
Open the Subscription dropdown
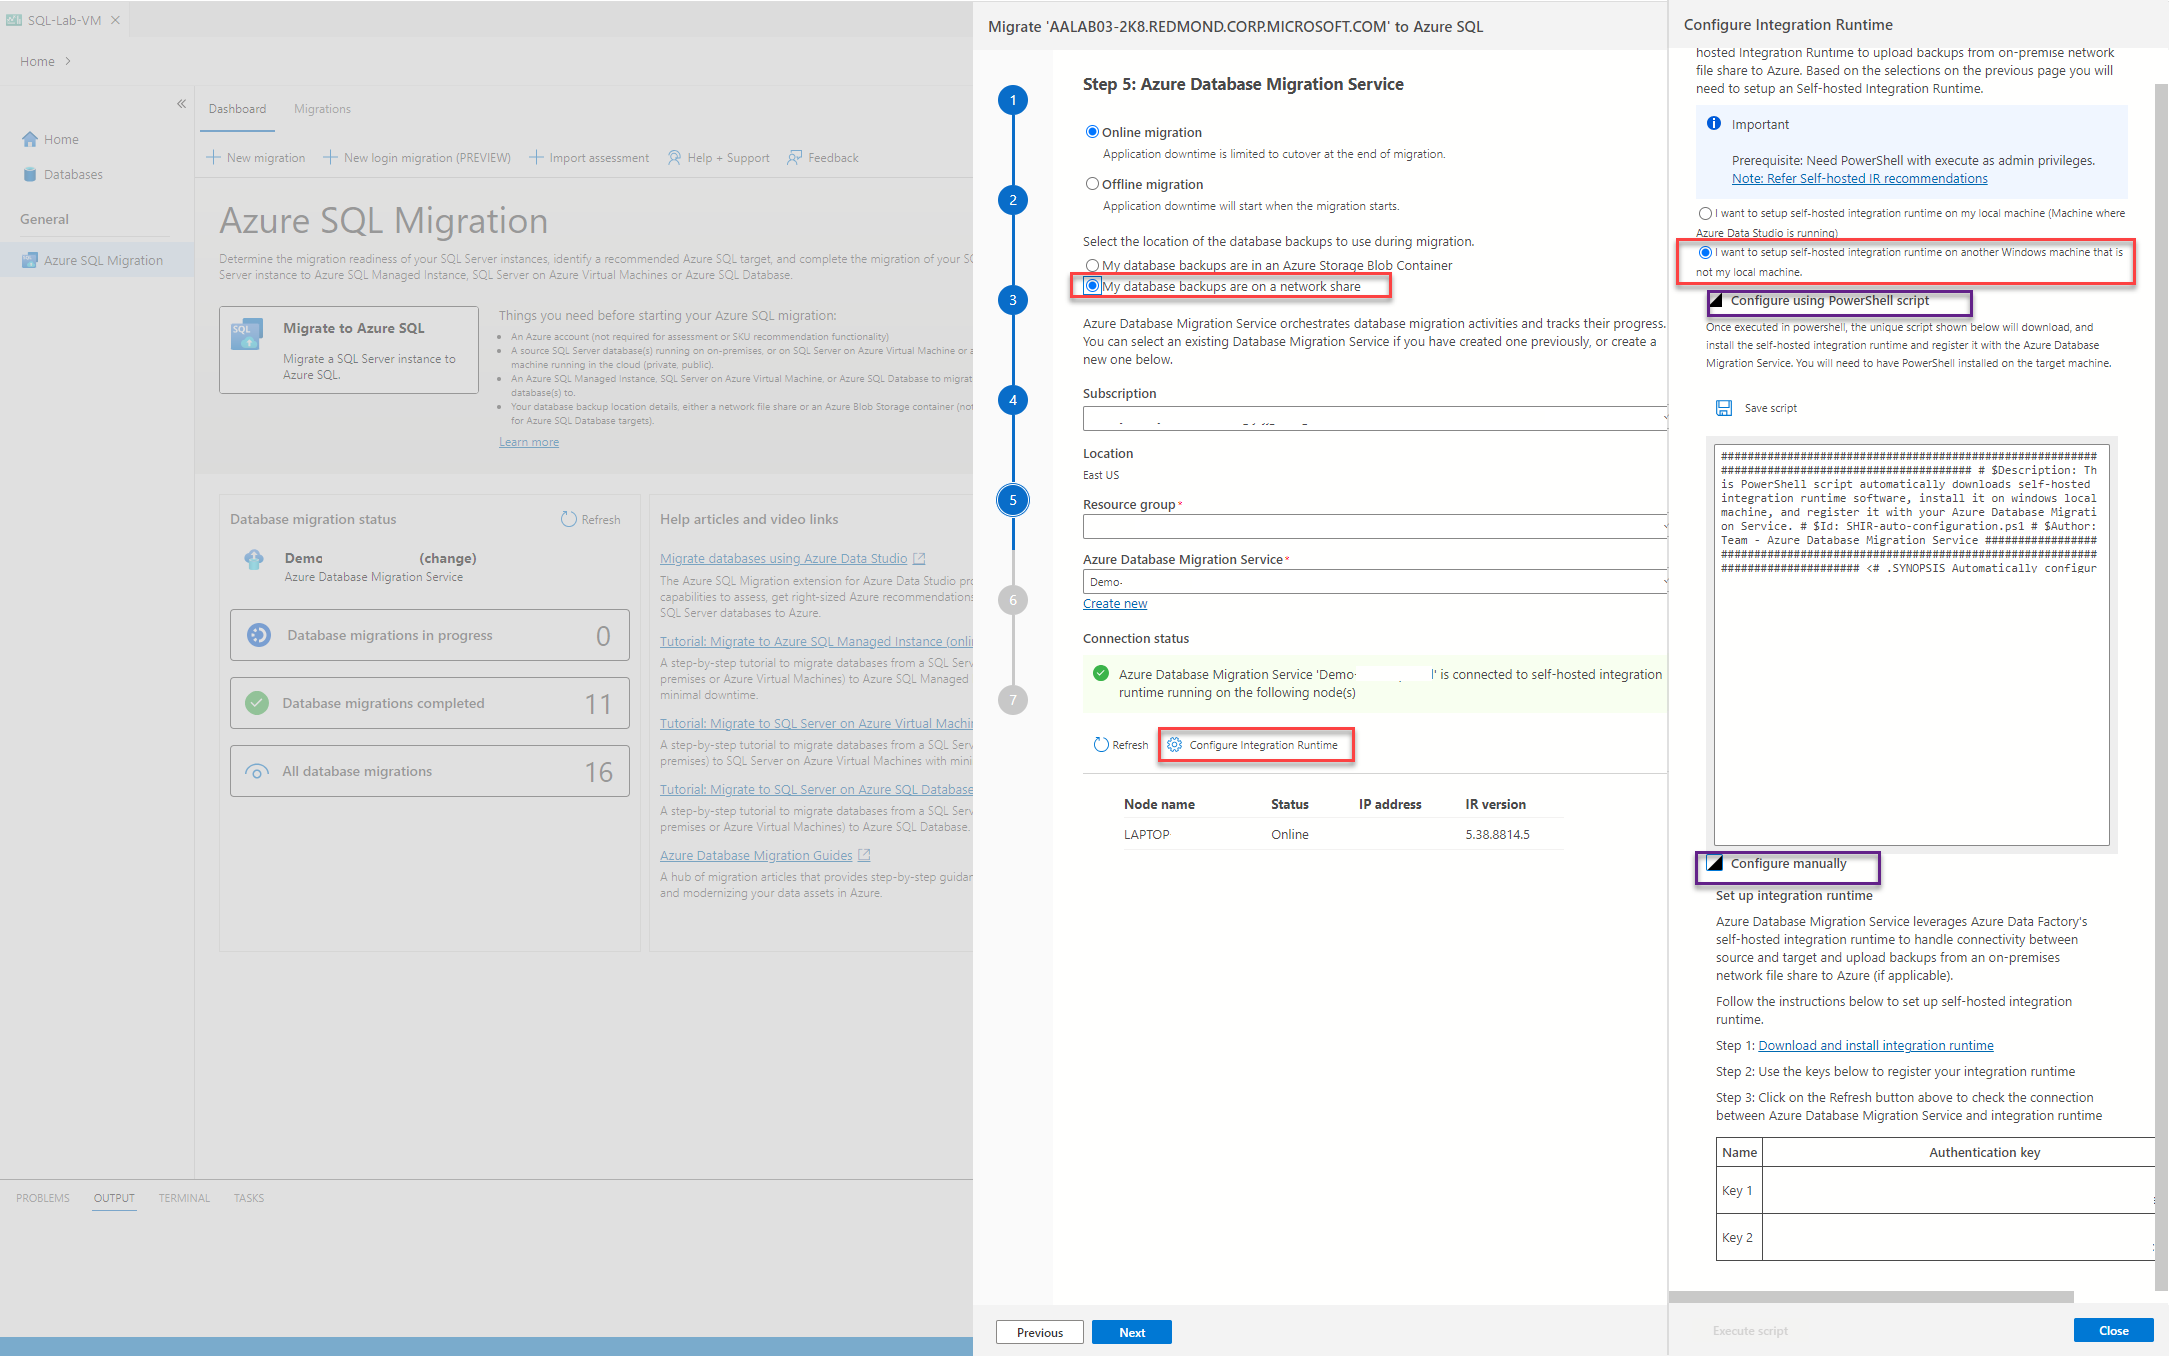pos(1374,418)
